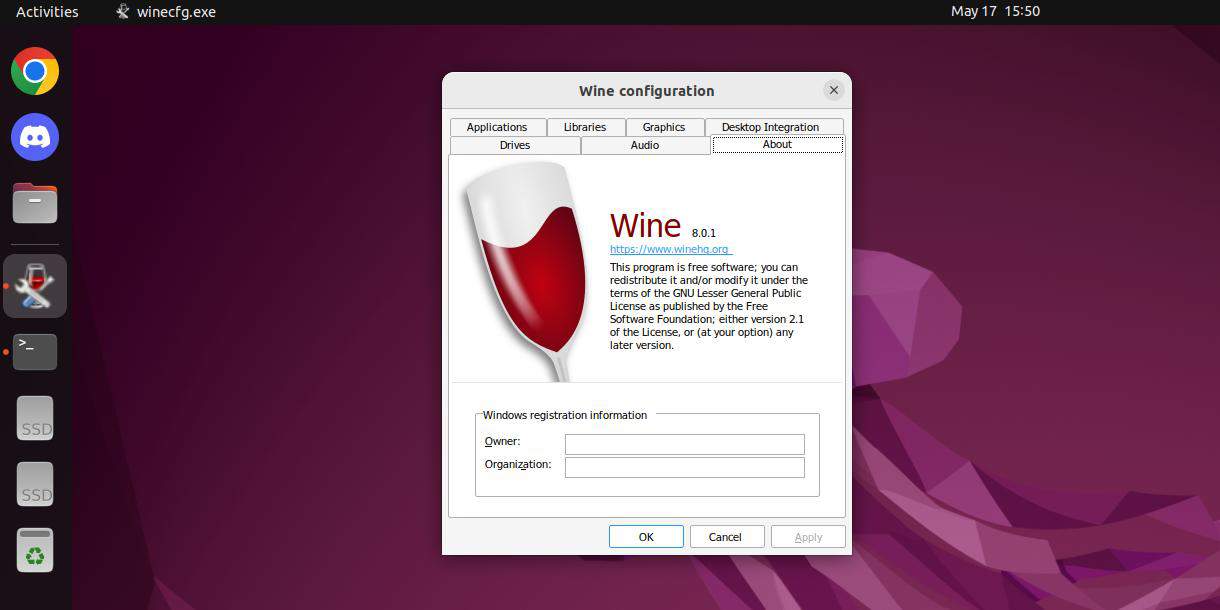This screenshot has width=1220, height=610.
Task: Click the Cancel button
Action: click(726, 536)
